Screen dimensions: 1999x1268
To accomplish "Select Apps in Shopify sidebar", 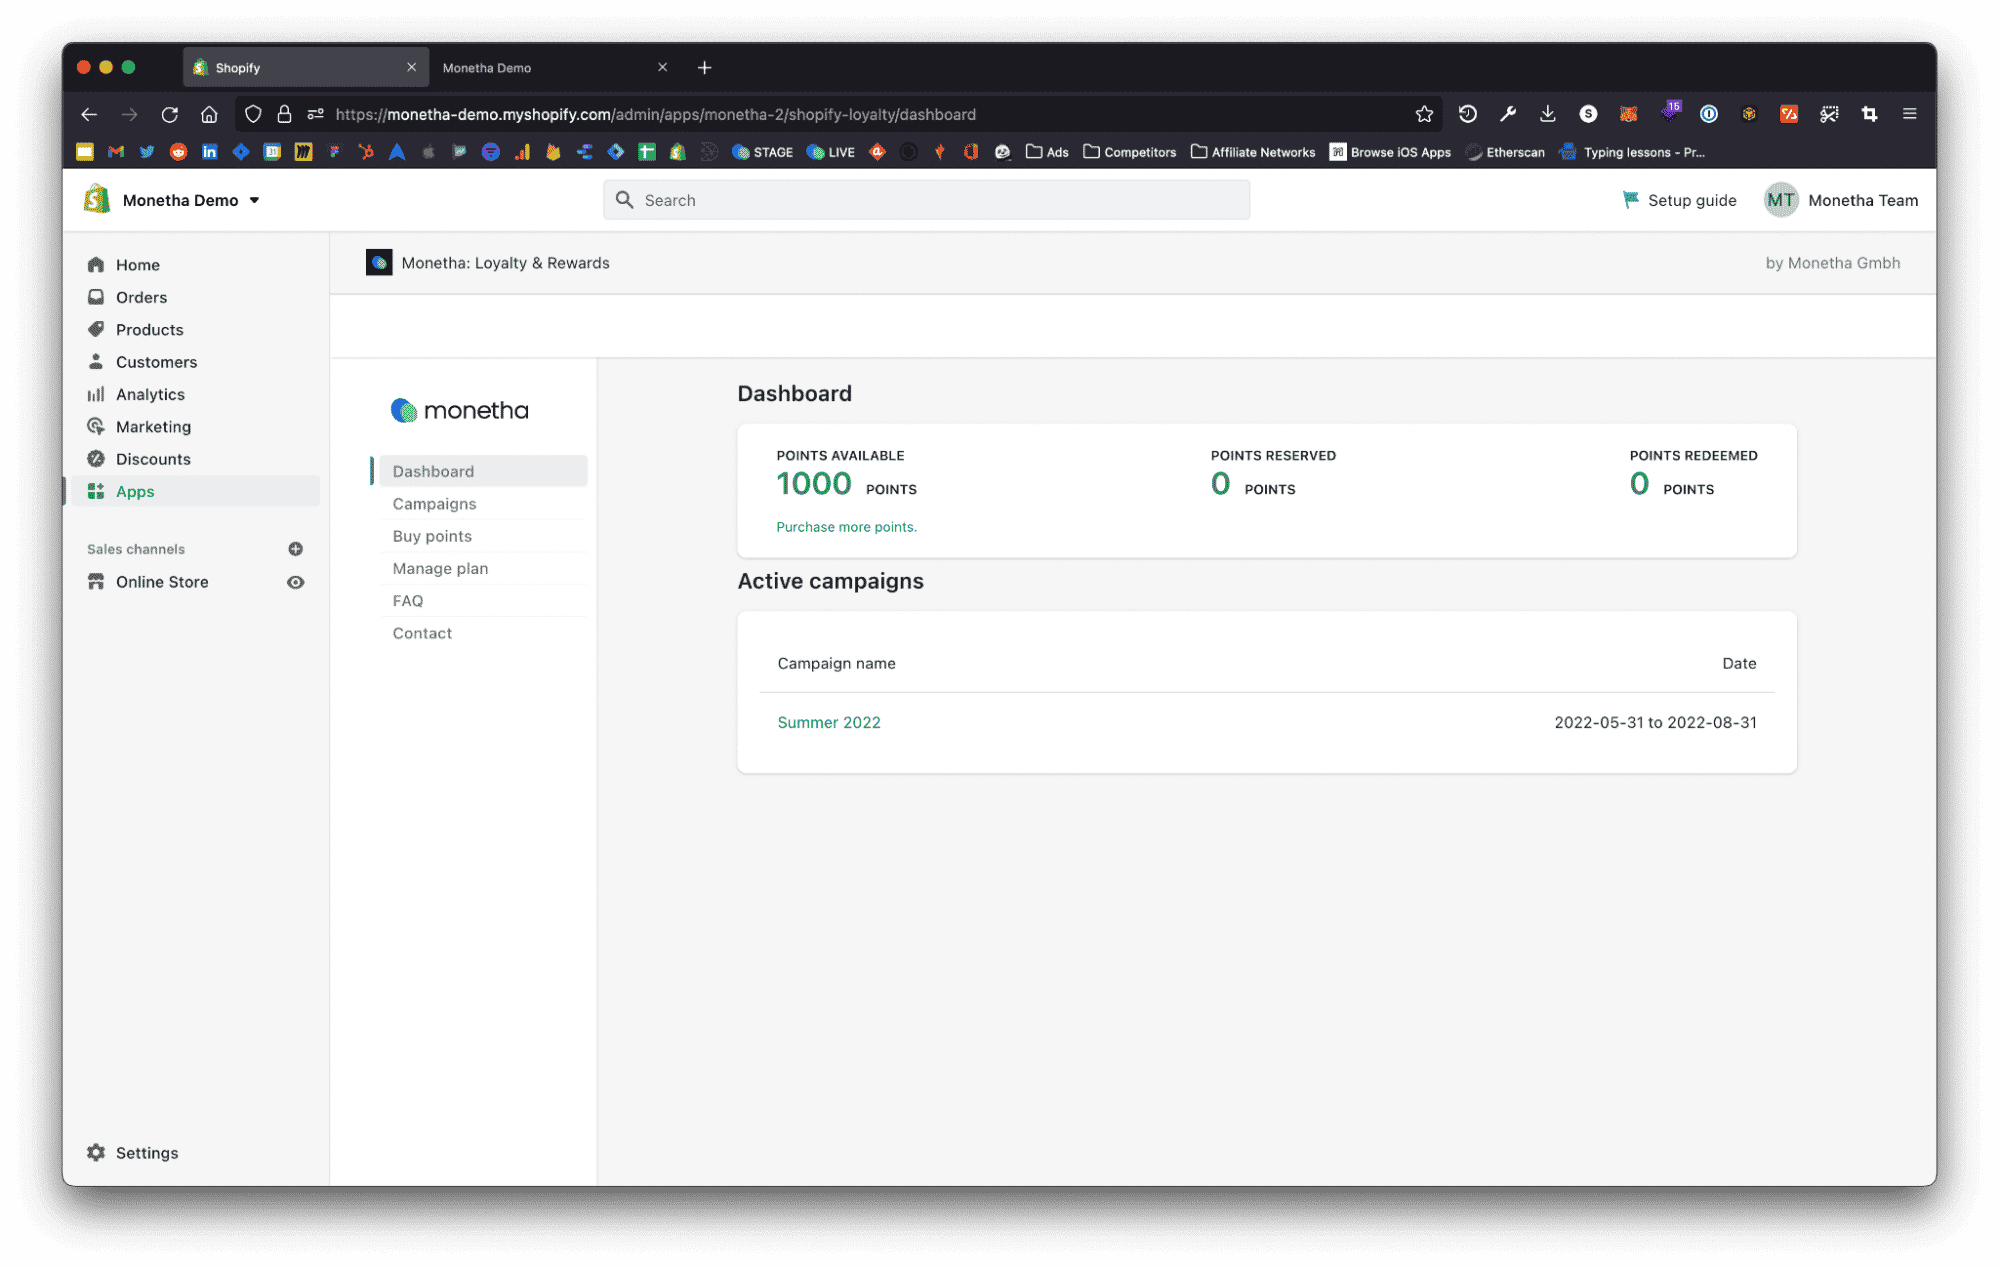I will (x=195, y=491).
